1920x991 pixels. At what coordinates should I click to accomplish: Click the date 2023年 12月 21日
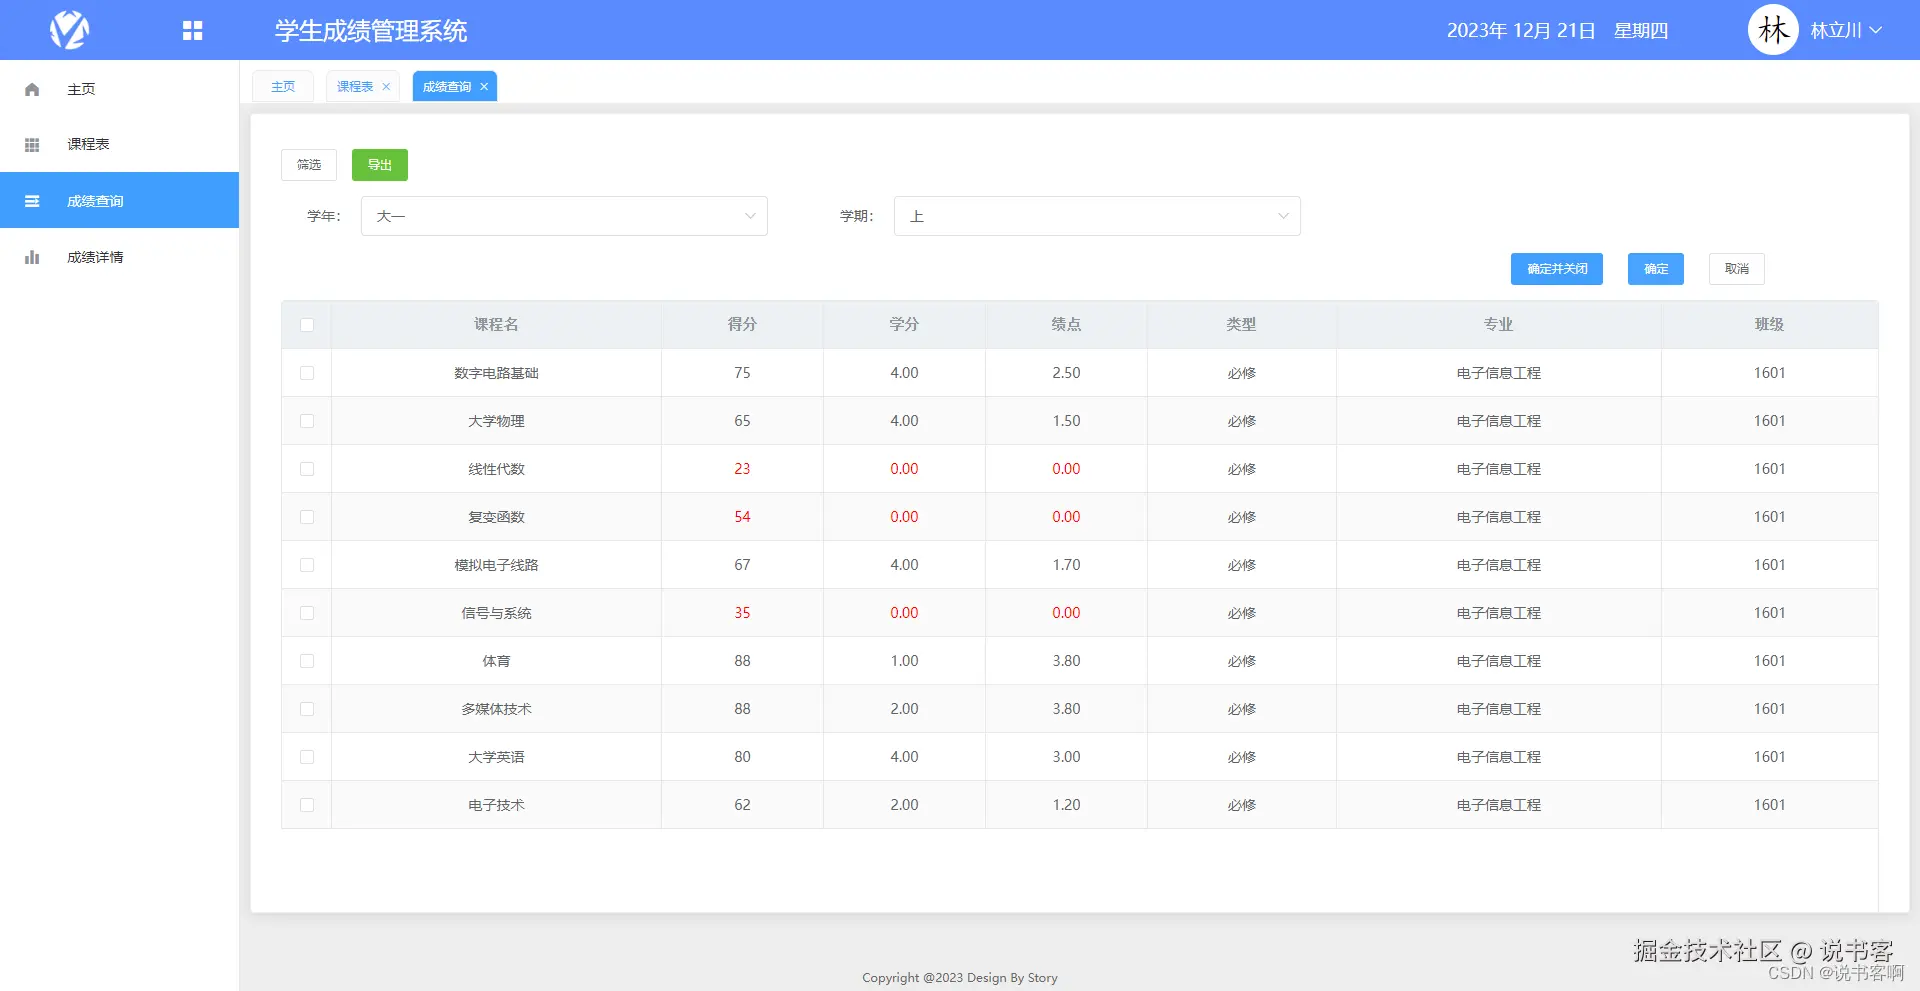[1521, 31]
